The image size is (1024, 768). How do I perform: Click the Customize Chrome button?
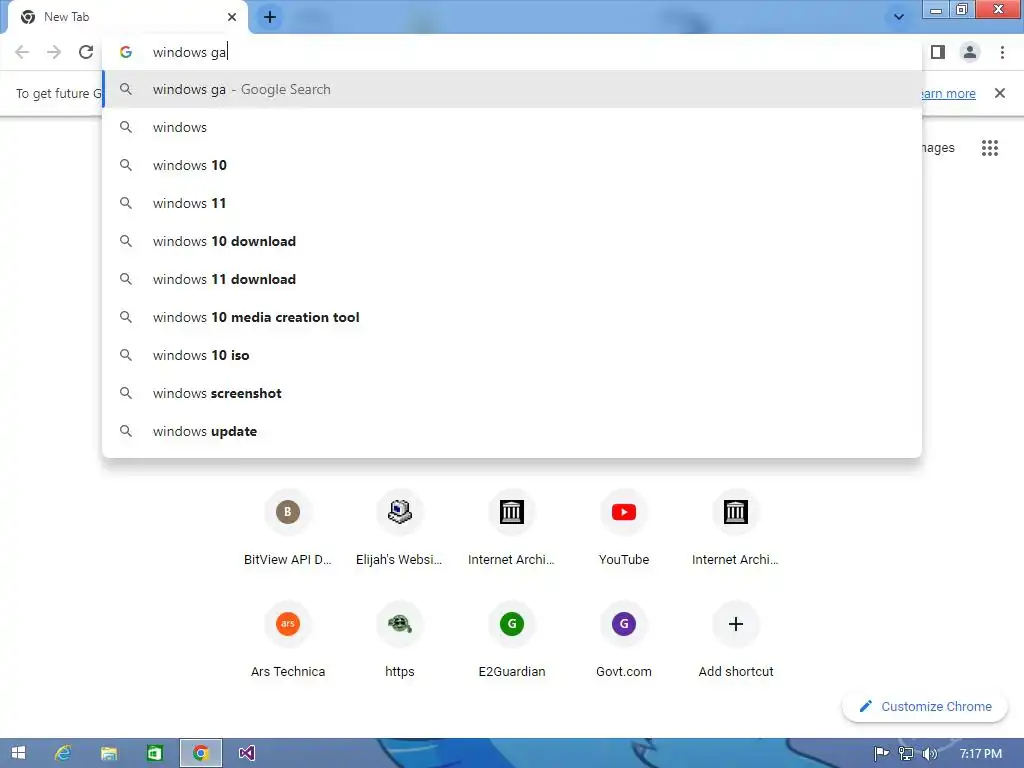(x=925, y=707)
